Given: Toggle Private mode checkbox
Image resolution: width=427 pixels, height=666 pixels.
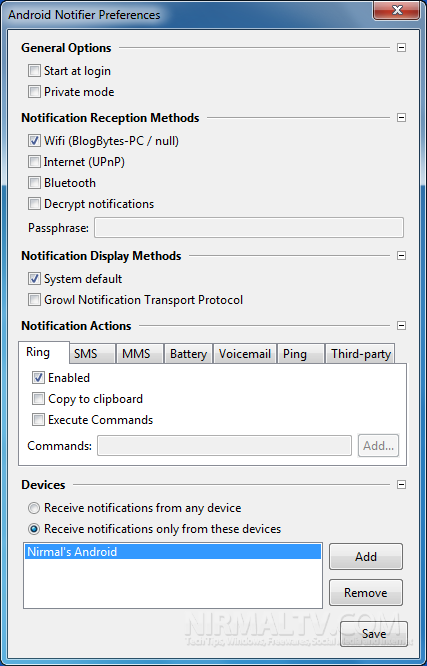Looking at the screenshot, I should coord(34,92).
